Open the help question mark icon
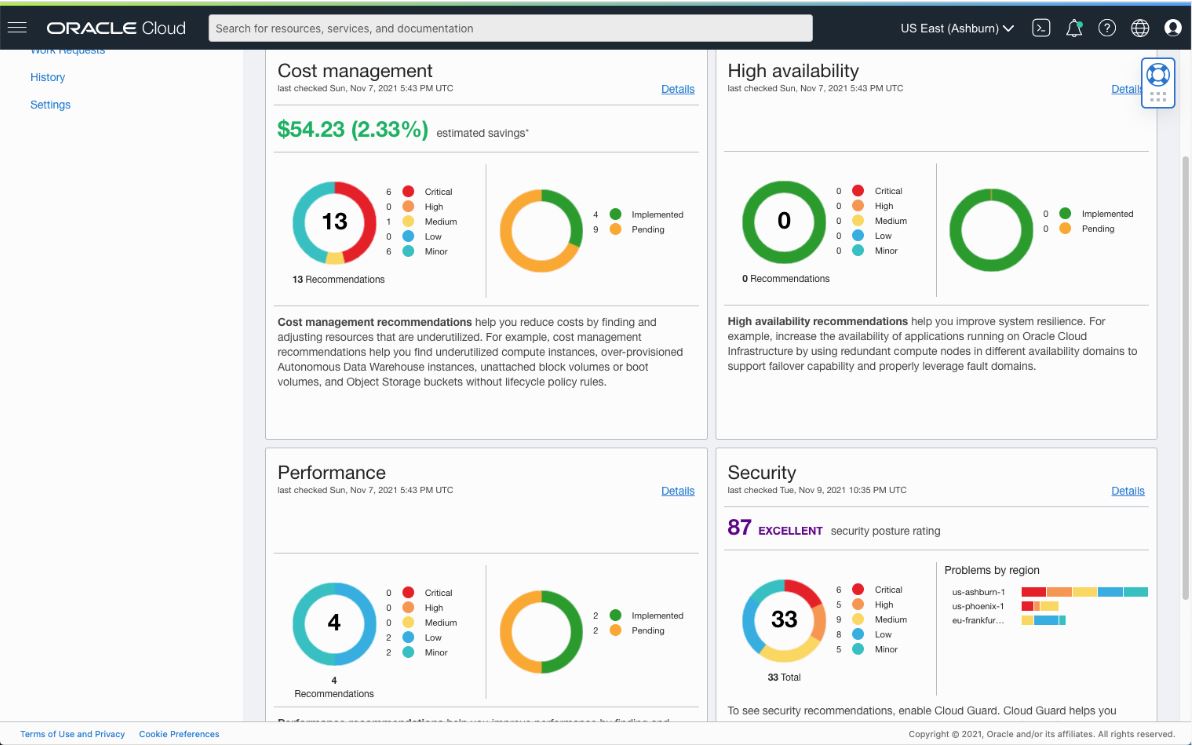The height and width of the screenshot is (746, 1192). (1107, 28)
